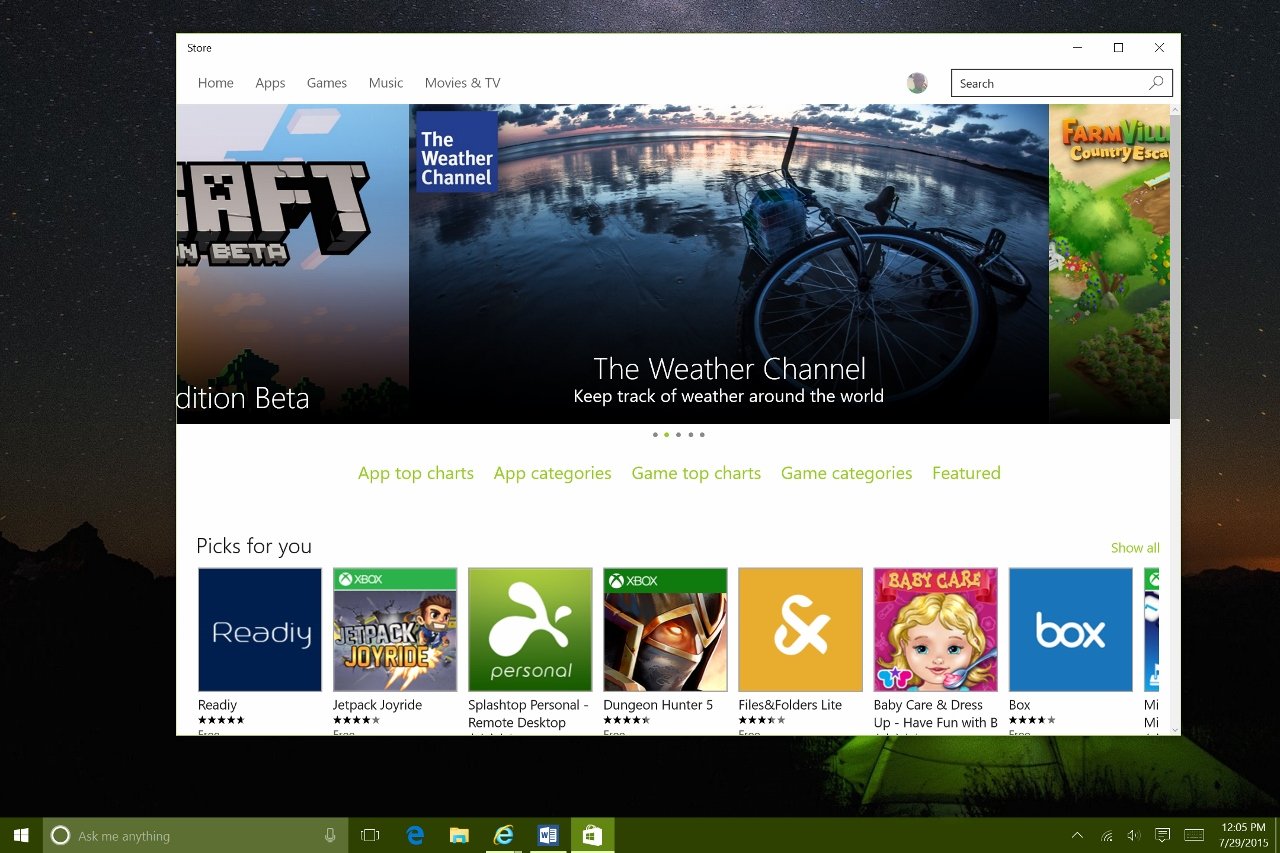The width and height of the screenshot is (1280, 853).
Task: Open the network status tray icon
Action: [x=1107, y=835]
